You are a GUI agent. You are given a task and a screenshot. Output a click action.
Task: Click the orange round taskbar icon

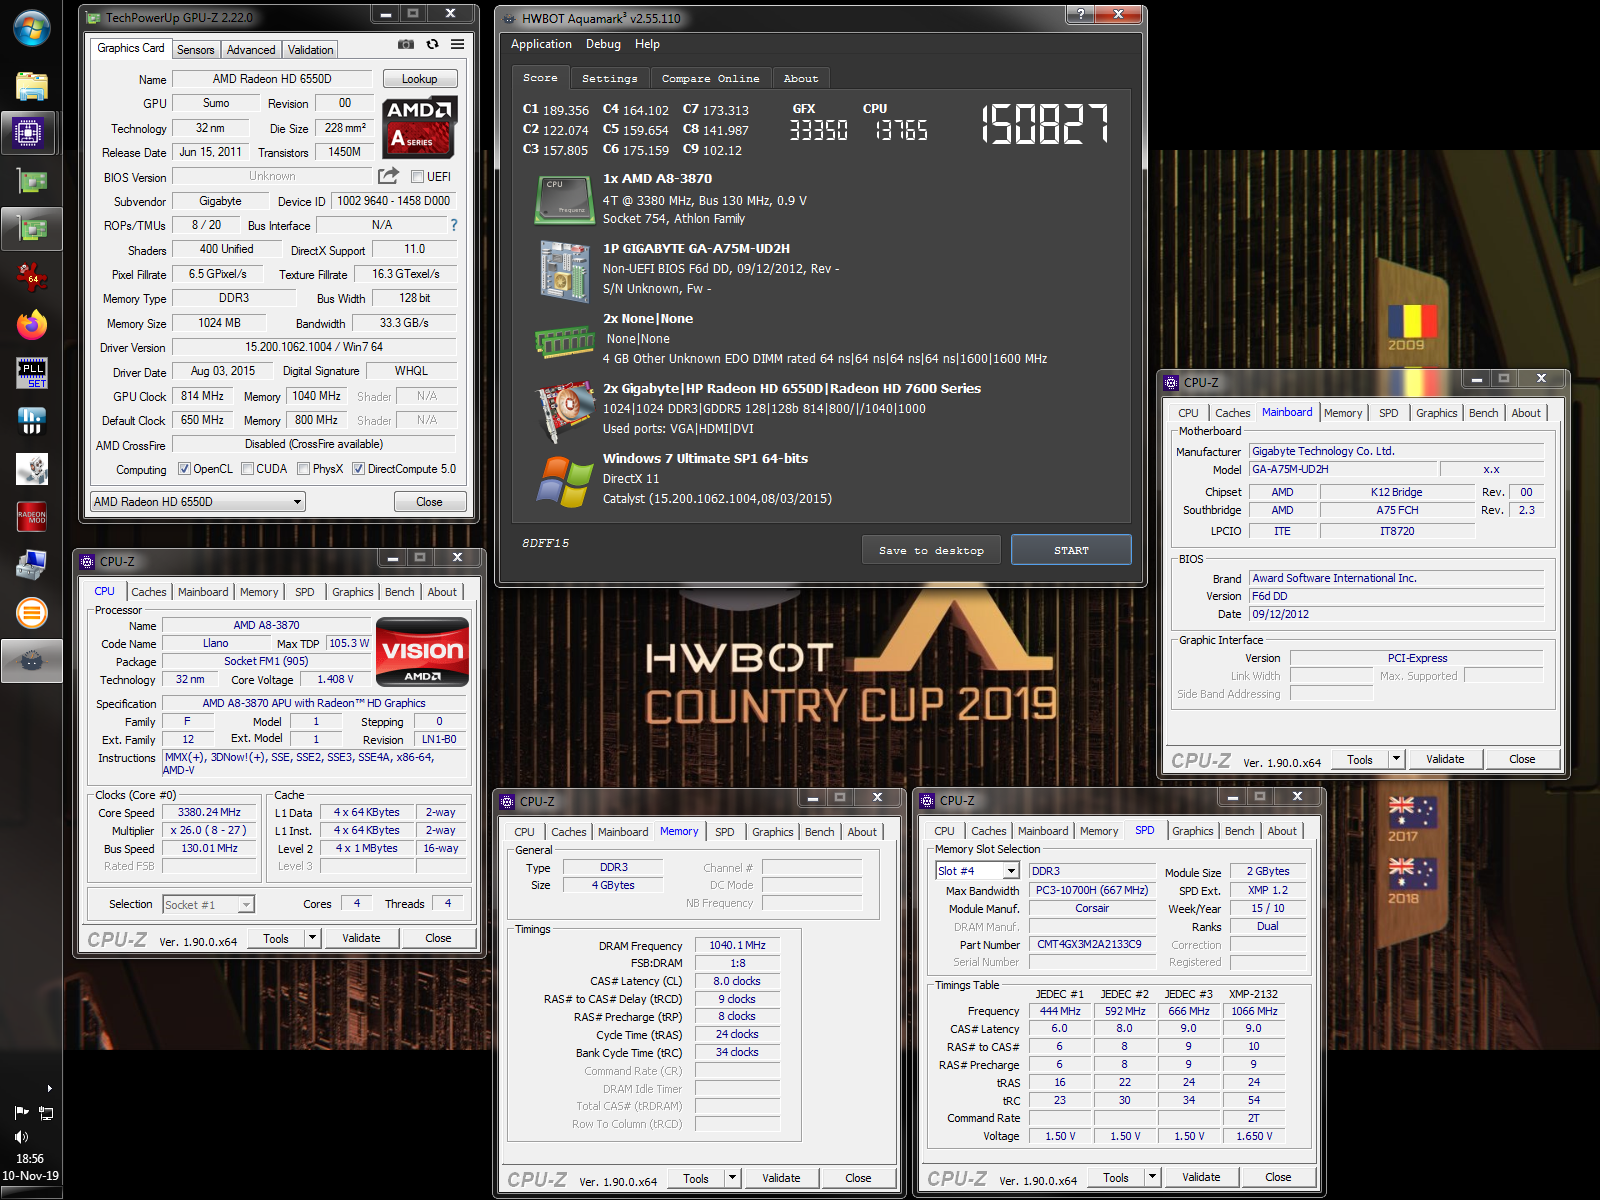(31, 613)
